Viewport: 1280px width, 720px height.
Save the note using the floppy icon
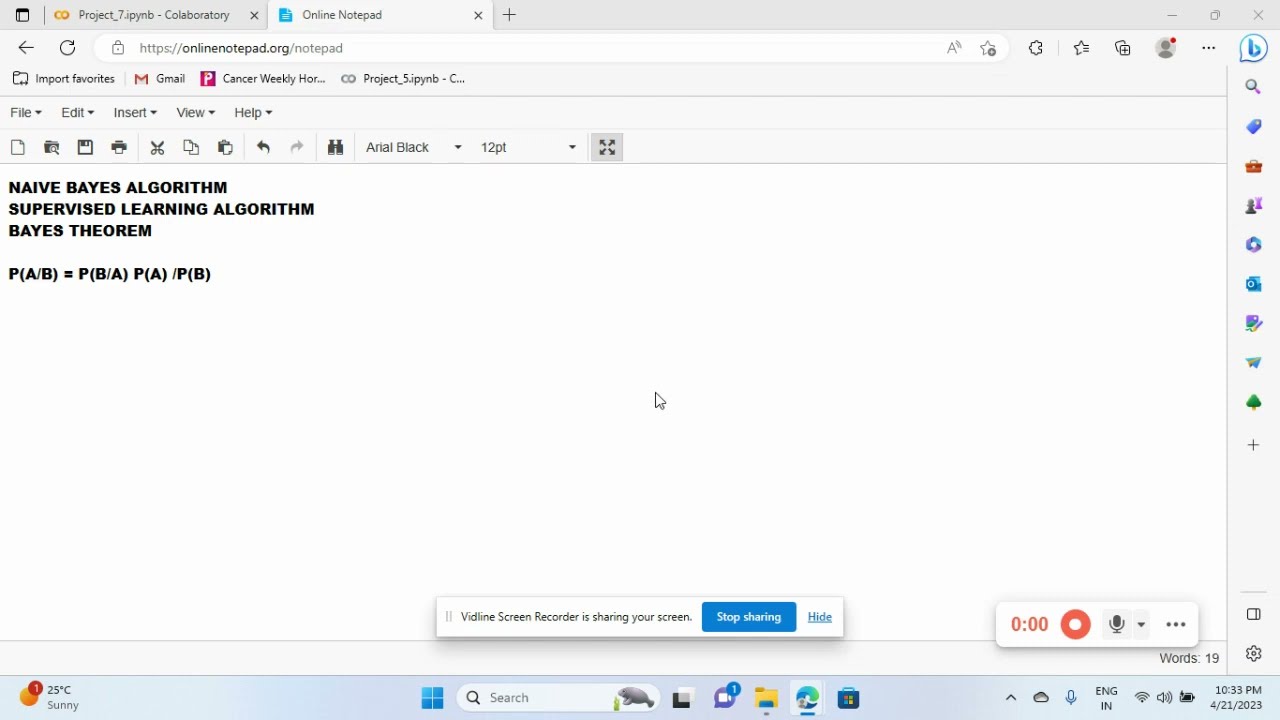coord(85,147)
